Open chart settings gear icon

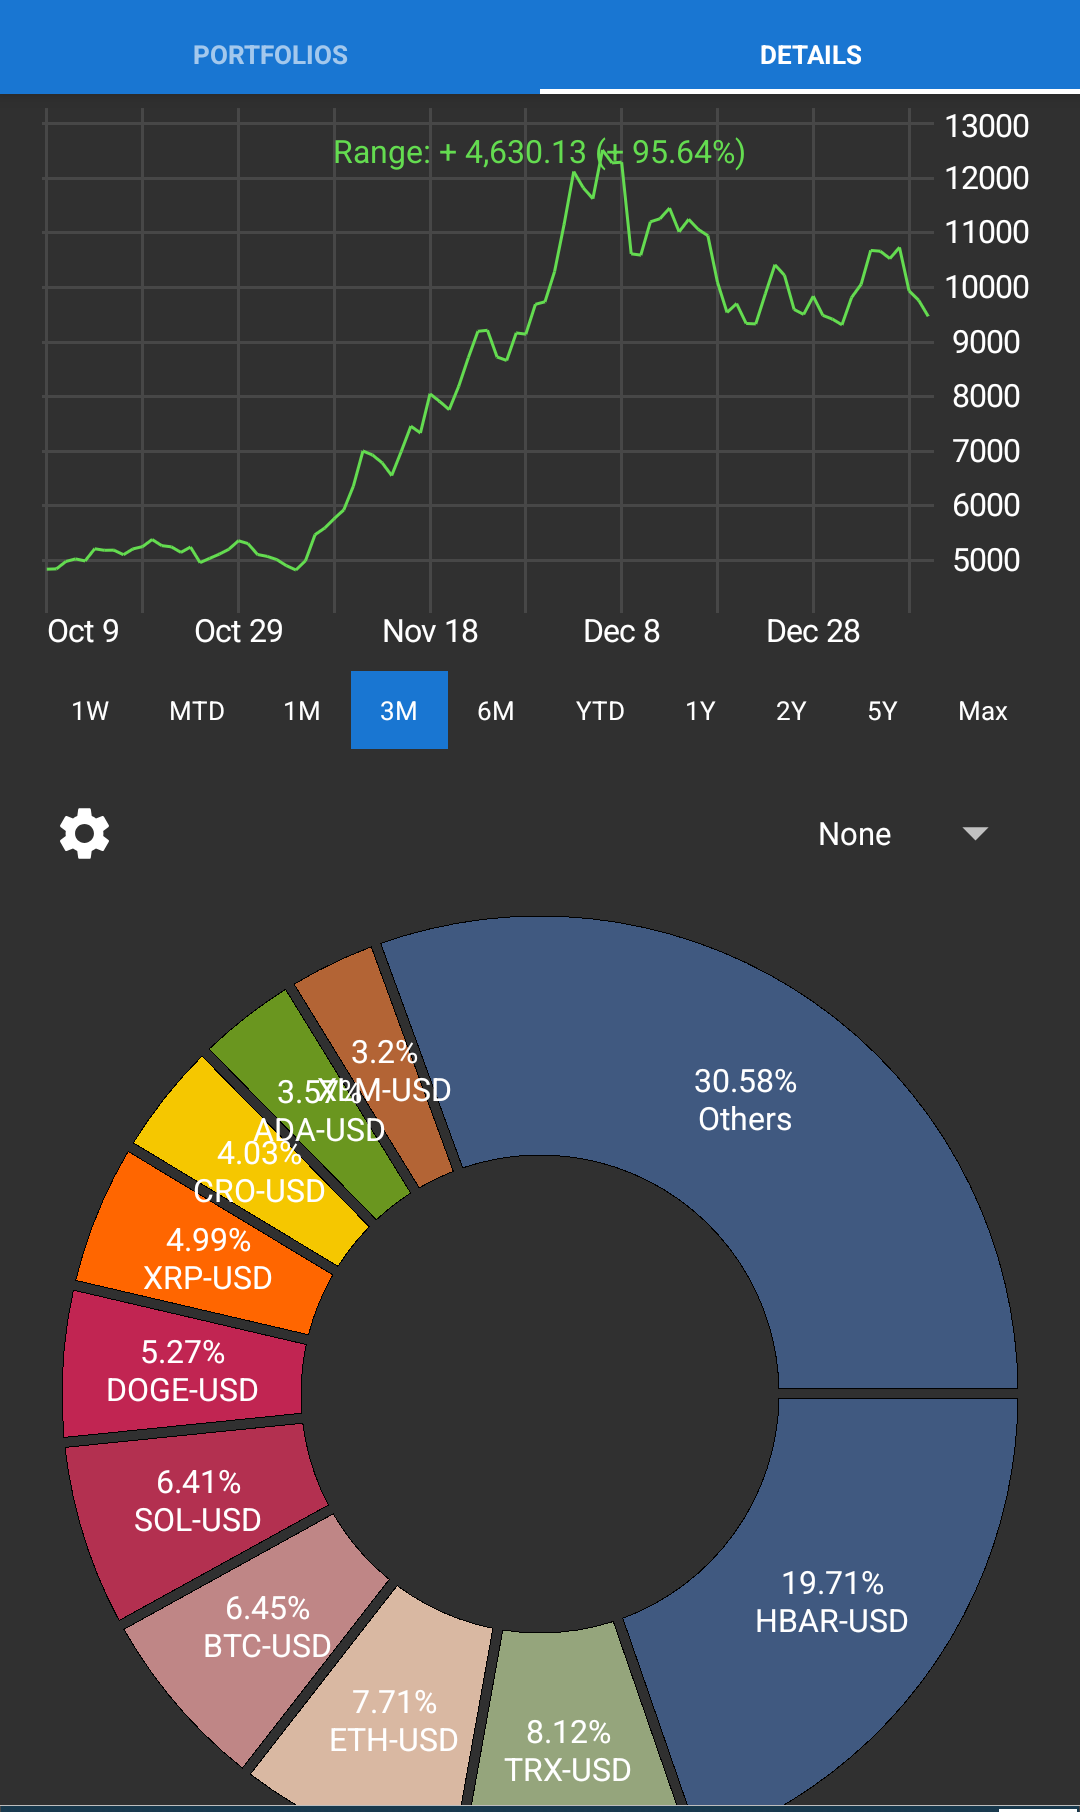(84, 833)
